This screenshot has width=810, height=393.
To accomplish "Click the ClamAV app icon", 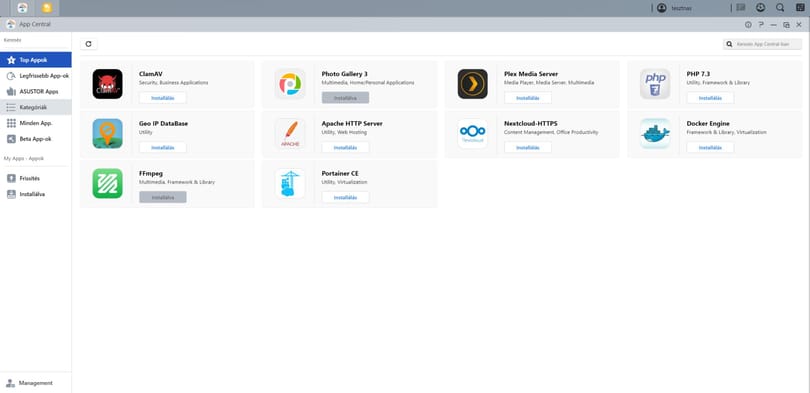I will pos(107,84).
